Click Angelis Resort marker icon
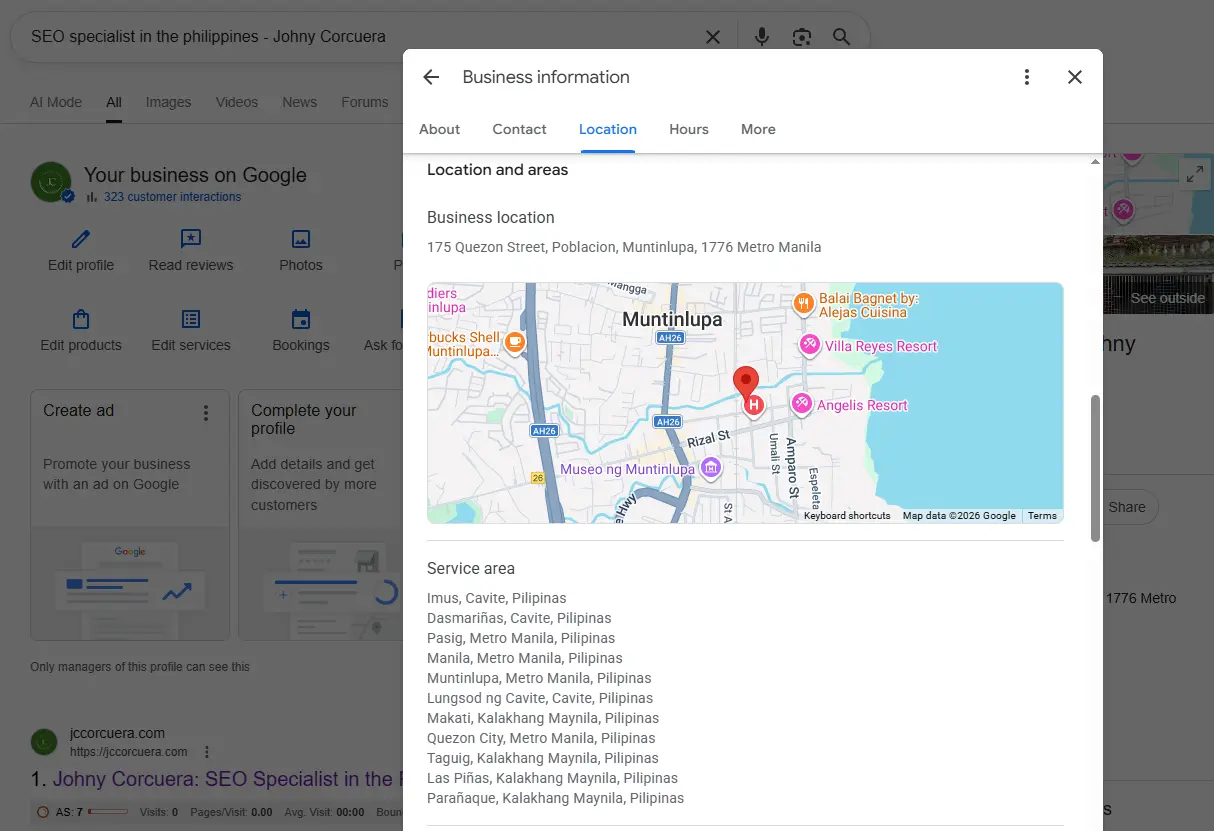Viewport: 1214px width, 831px height. click(801, 404)
